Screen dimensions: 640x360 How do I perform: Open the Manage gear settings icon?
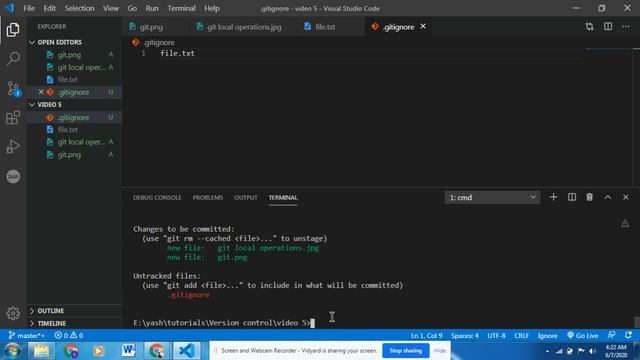pyautogui.click(x=13, y=313)
